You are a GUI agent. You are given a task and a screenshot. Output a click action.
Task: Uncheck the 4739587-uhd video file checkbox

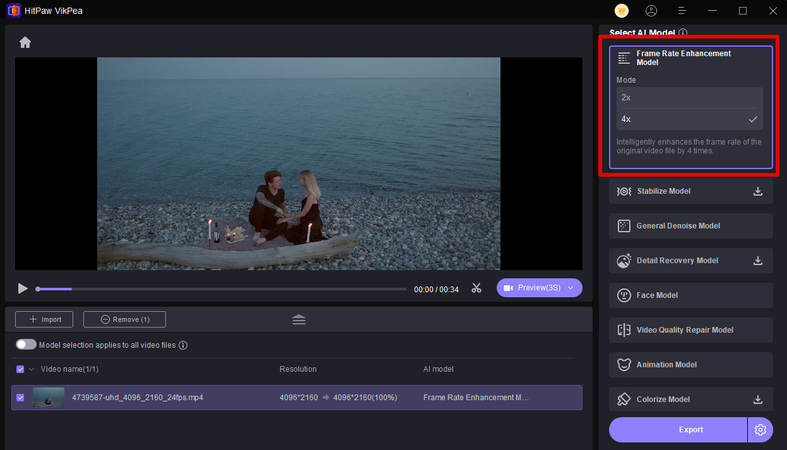coord(22,397)
